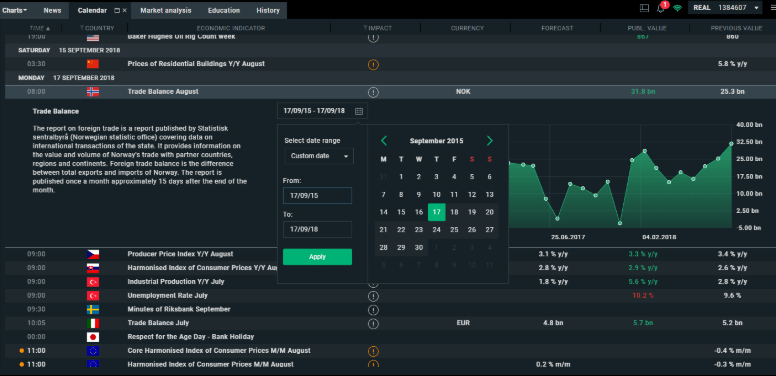Select day 24 in September 2015 calendar
The image size is (776, 376).
click(x=436, y=230)
